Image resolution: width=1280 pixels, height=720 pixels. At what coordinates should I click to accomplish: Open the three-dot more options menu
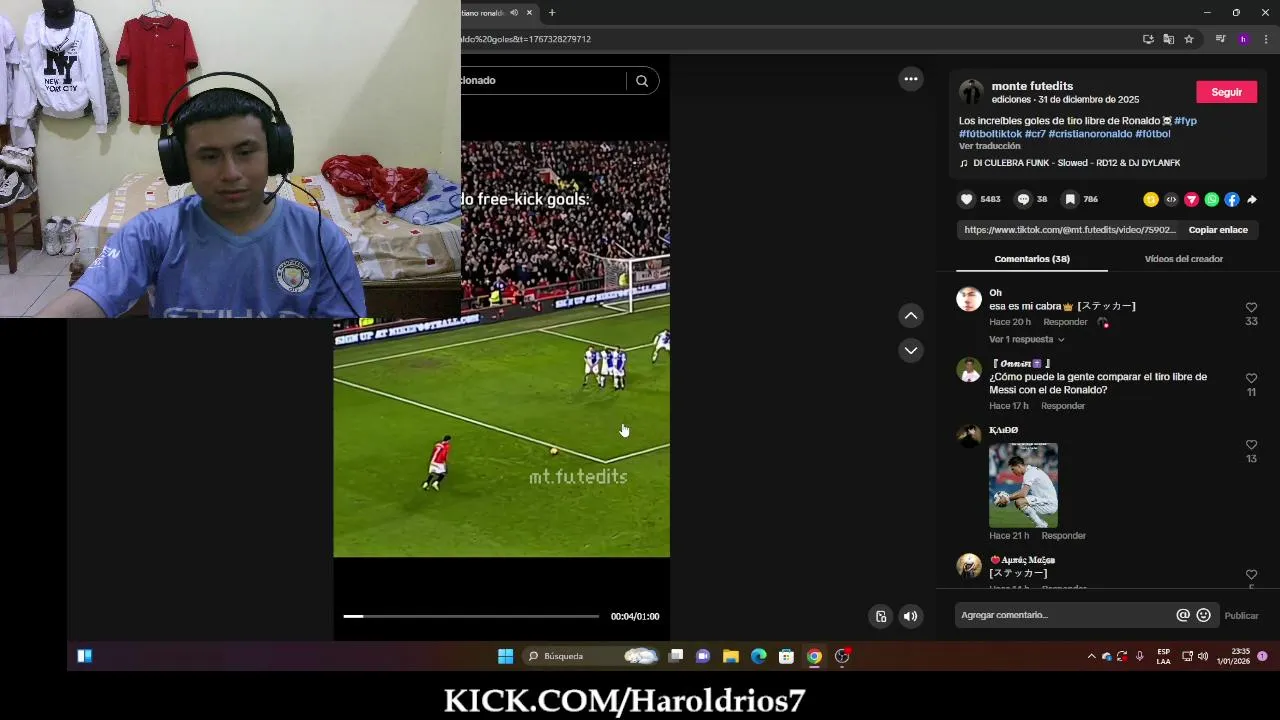[x=911, y=79]
